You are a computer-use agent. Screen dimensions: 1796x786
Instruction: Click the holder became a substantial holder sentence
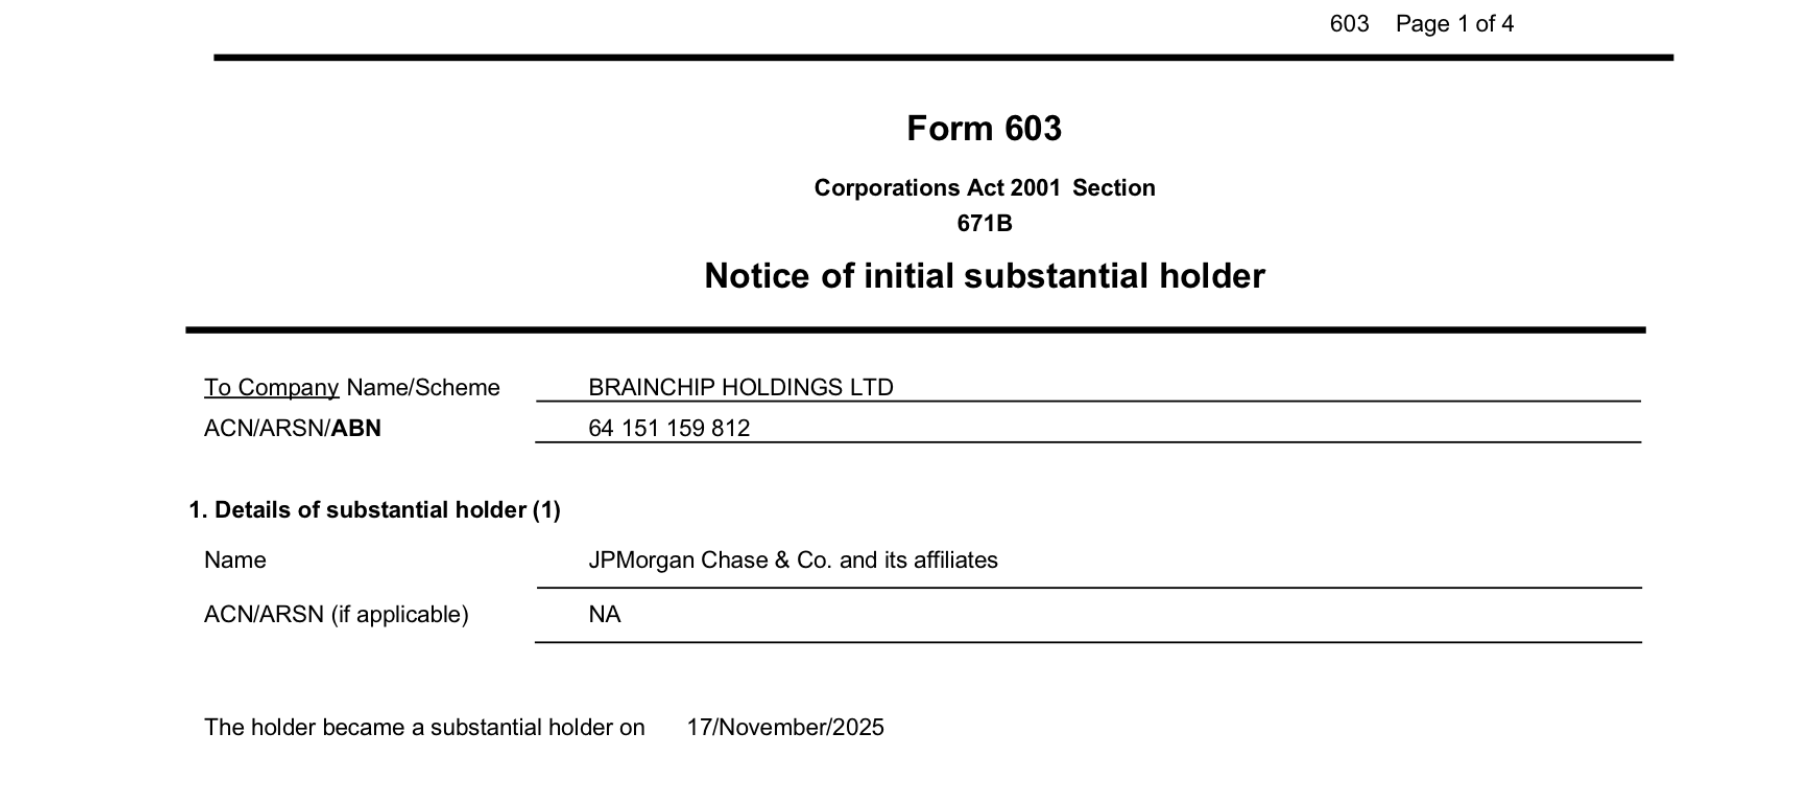coord(424,727)
